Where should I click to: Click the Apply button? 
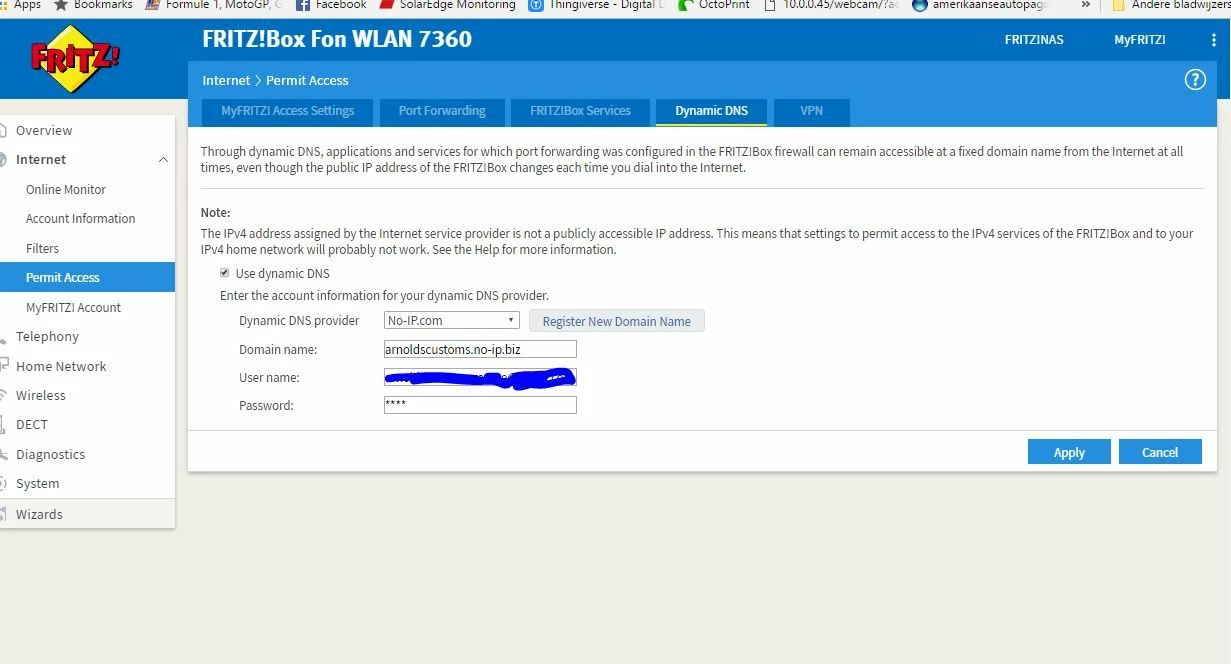coord(1069,452)
